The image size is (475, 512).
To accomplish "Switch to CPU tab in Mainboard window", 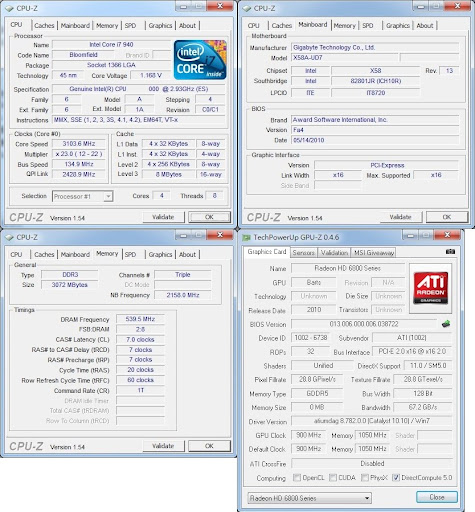I will pos(254,26).
